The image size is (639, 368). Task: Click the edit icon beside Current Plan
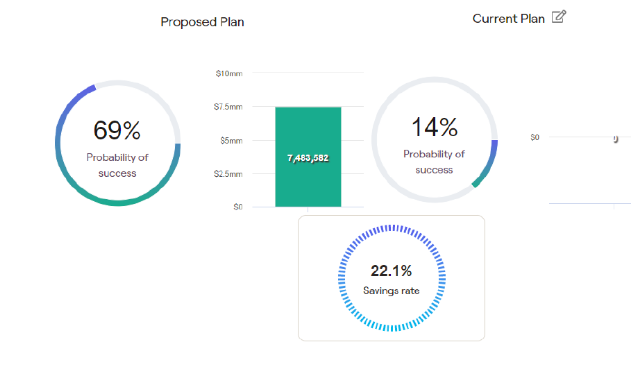(559, 17)
